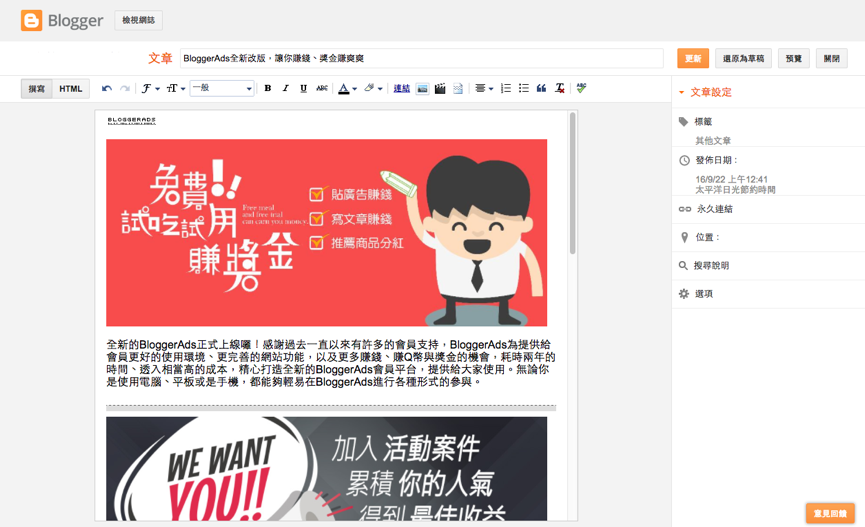Click the 預覽 preview button

[793, 58]
